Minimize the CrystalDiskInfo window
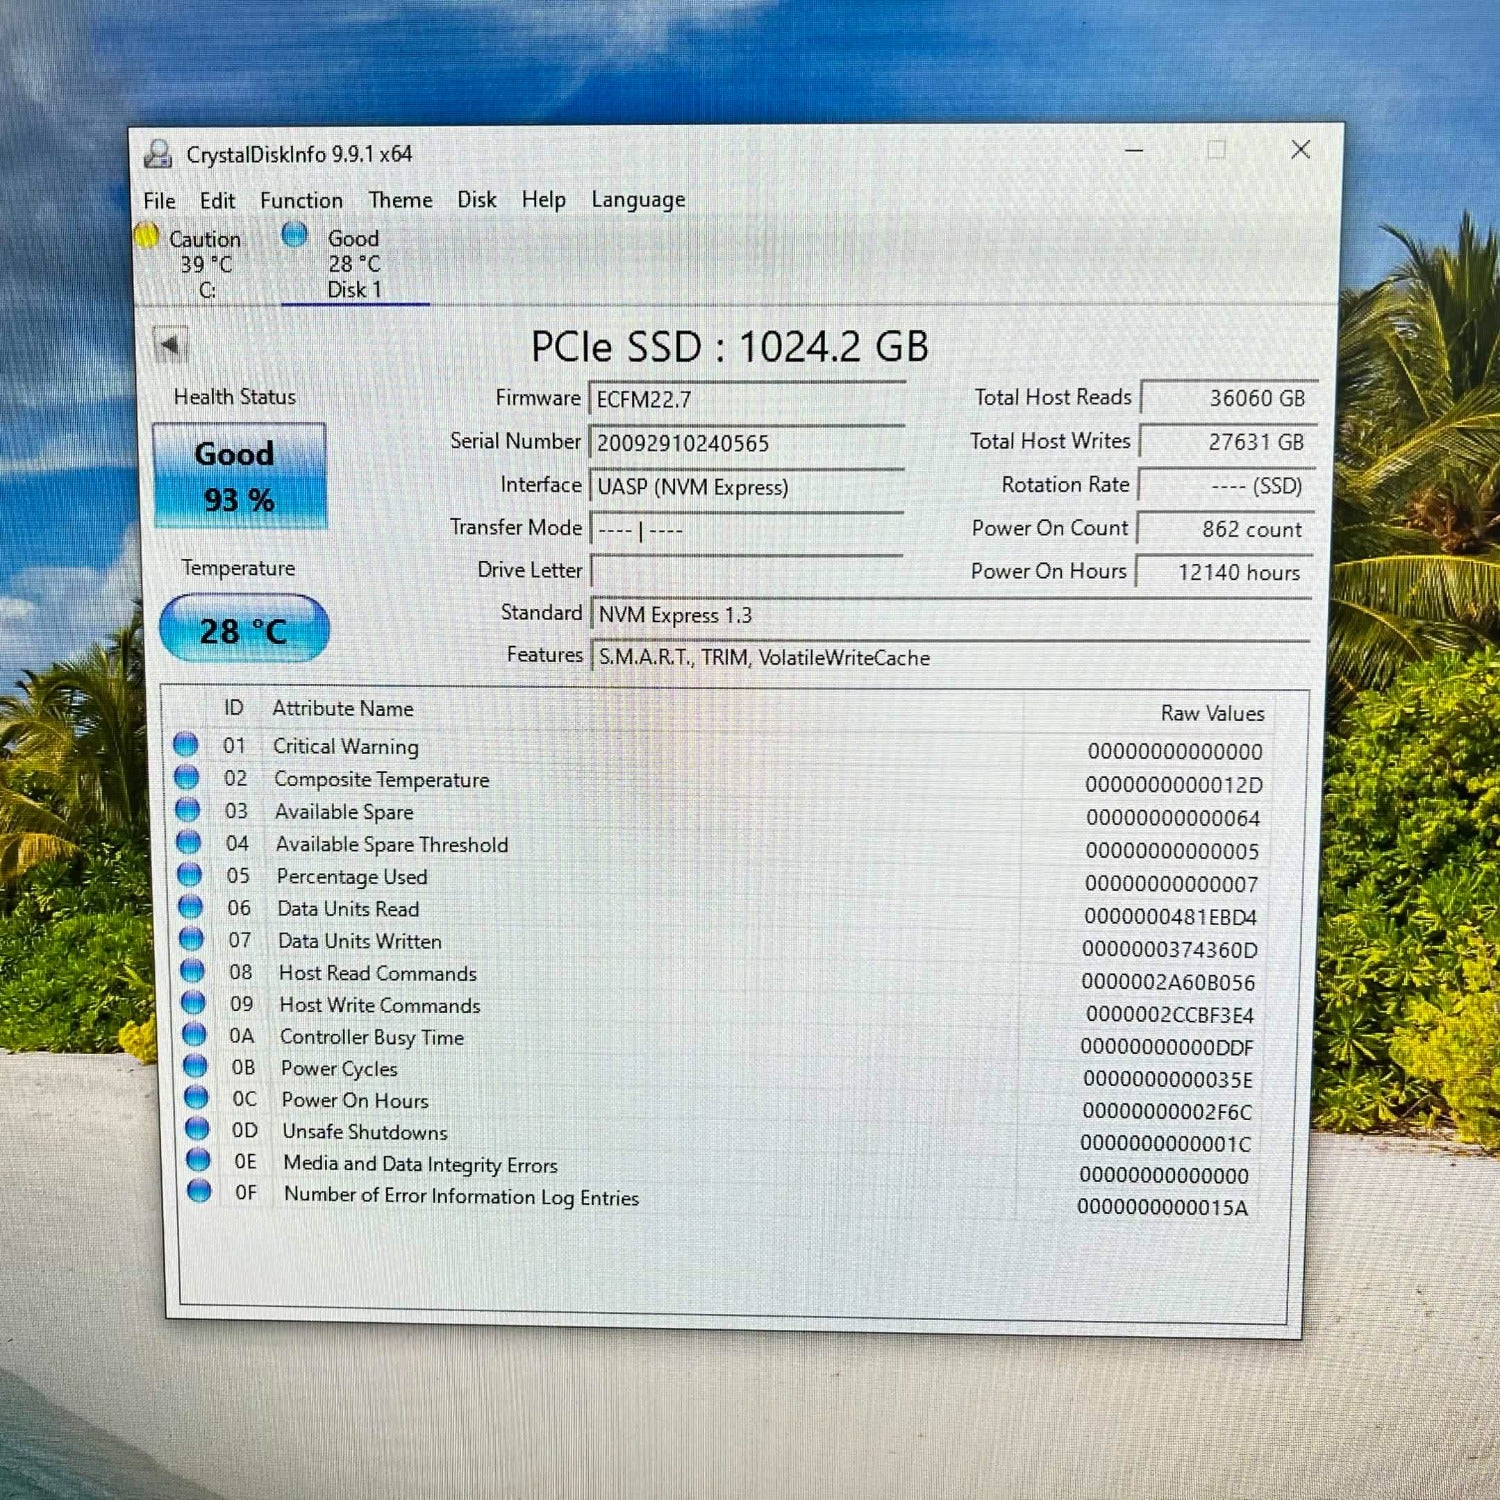1500x1500 pixels. [1134, 150]
